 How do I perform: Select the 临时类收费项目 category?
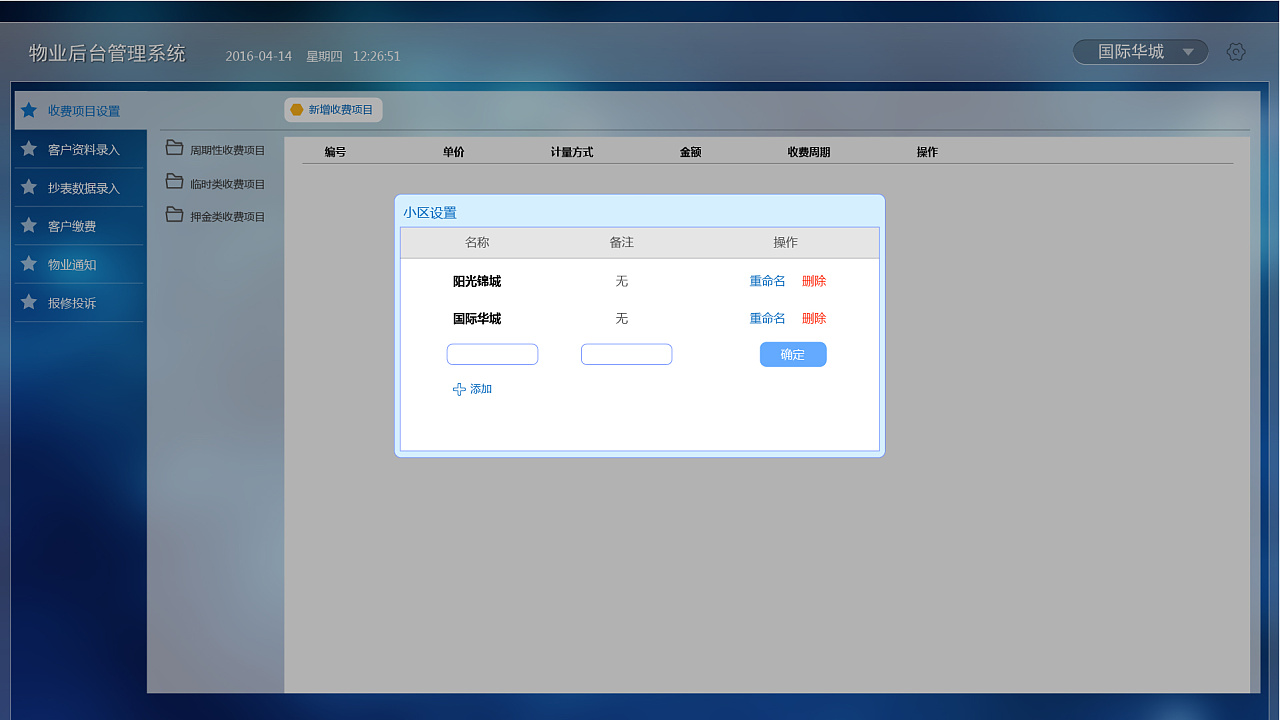pyautogui.click(x=228, y=184)
